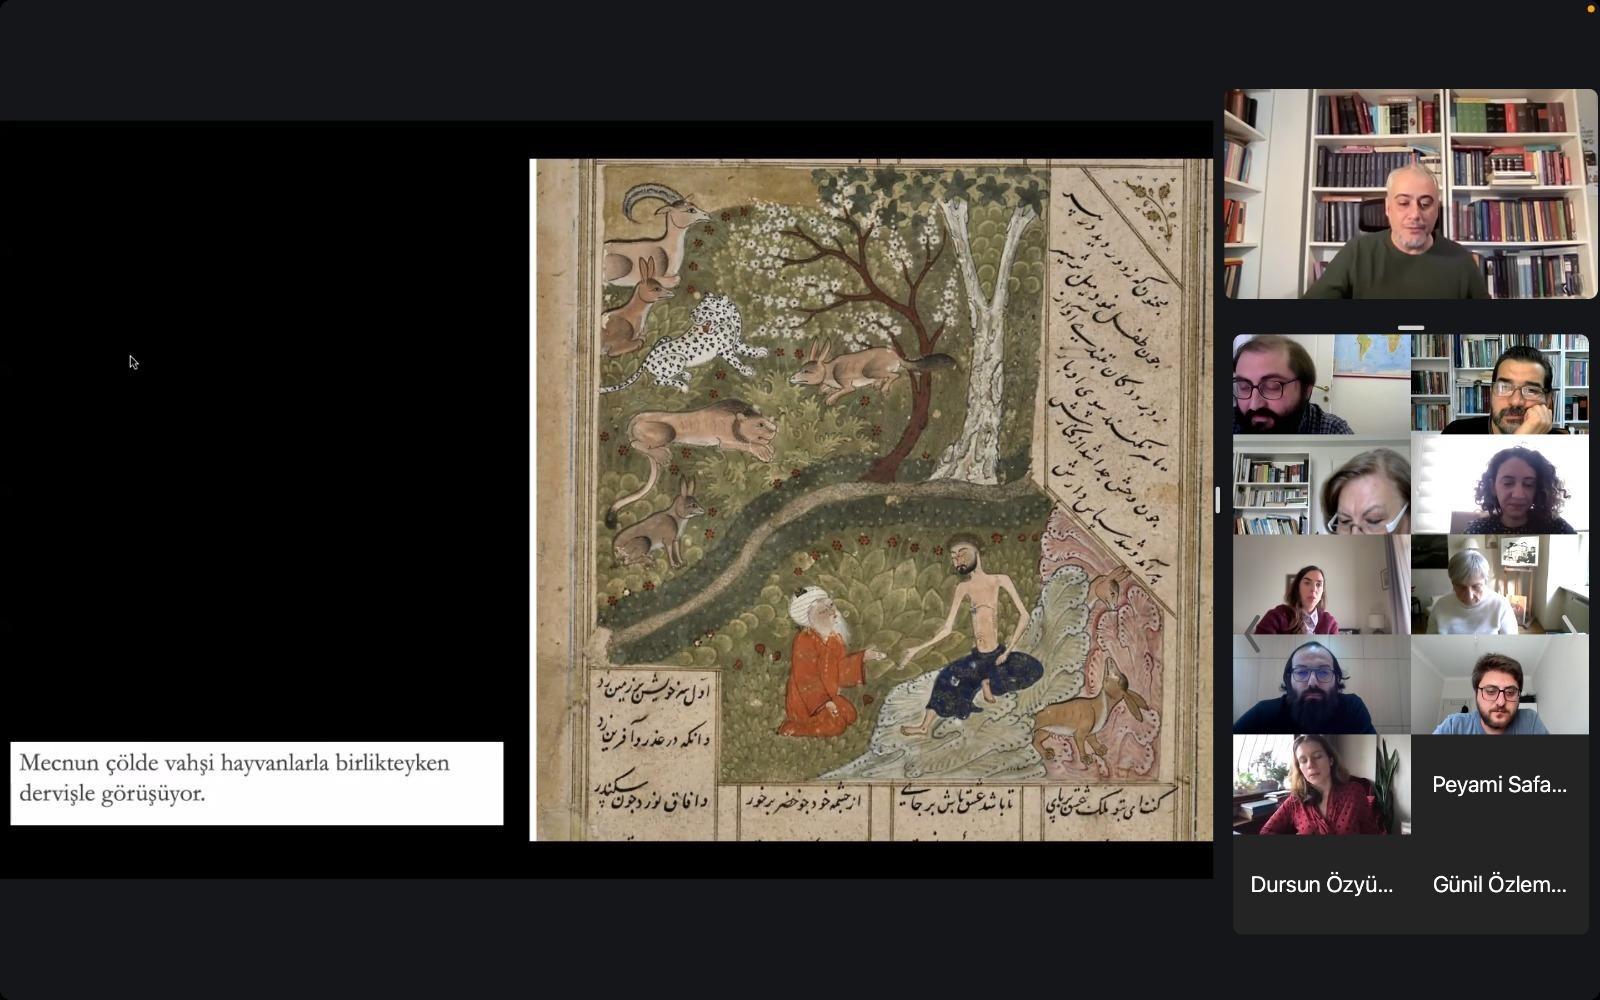Select the Günil Özlem... participant tile
Viewport: 1600px width, 1000px height.
(1500, 884)
